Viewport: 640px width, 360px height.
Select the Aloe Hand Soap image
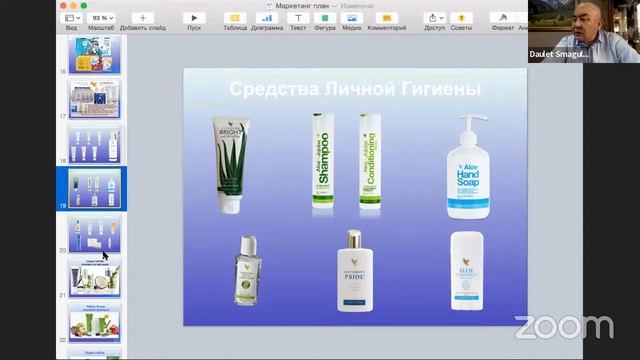(x=468, y=167)
